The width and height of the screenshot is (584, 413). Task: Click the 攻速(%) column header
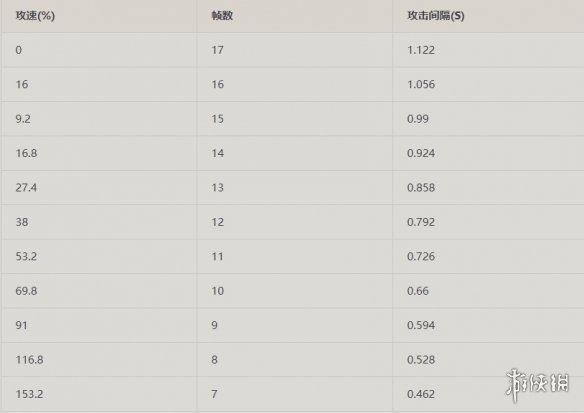pyautogui.click(x=35, y=16)
